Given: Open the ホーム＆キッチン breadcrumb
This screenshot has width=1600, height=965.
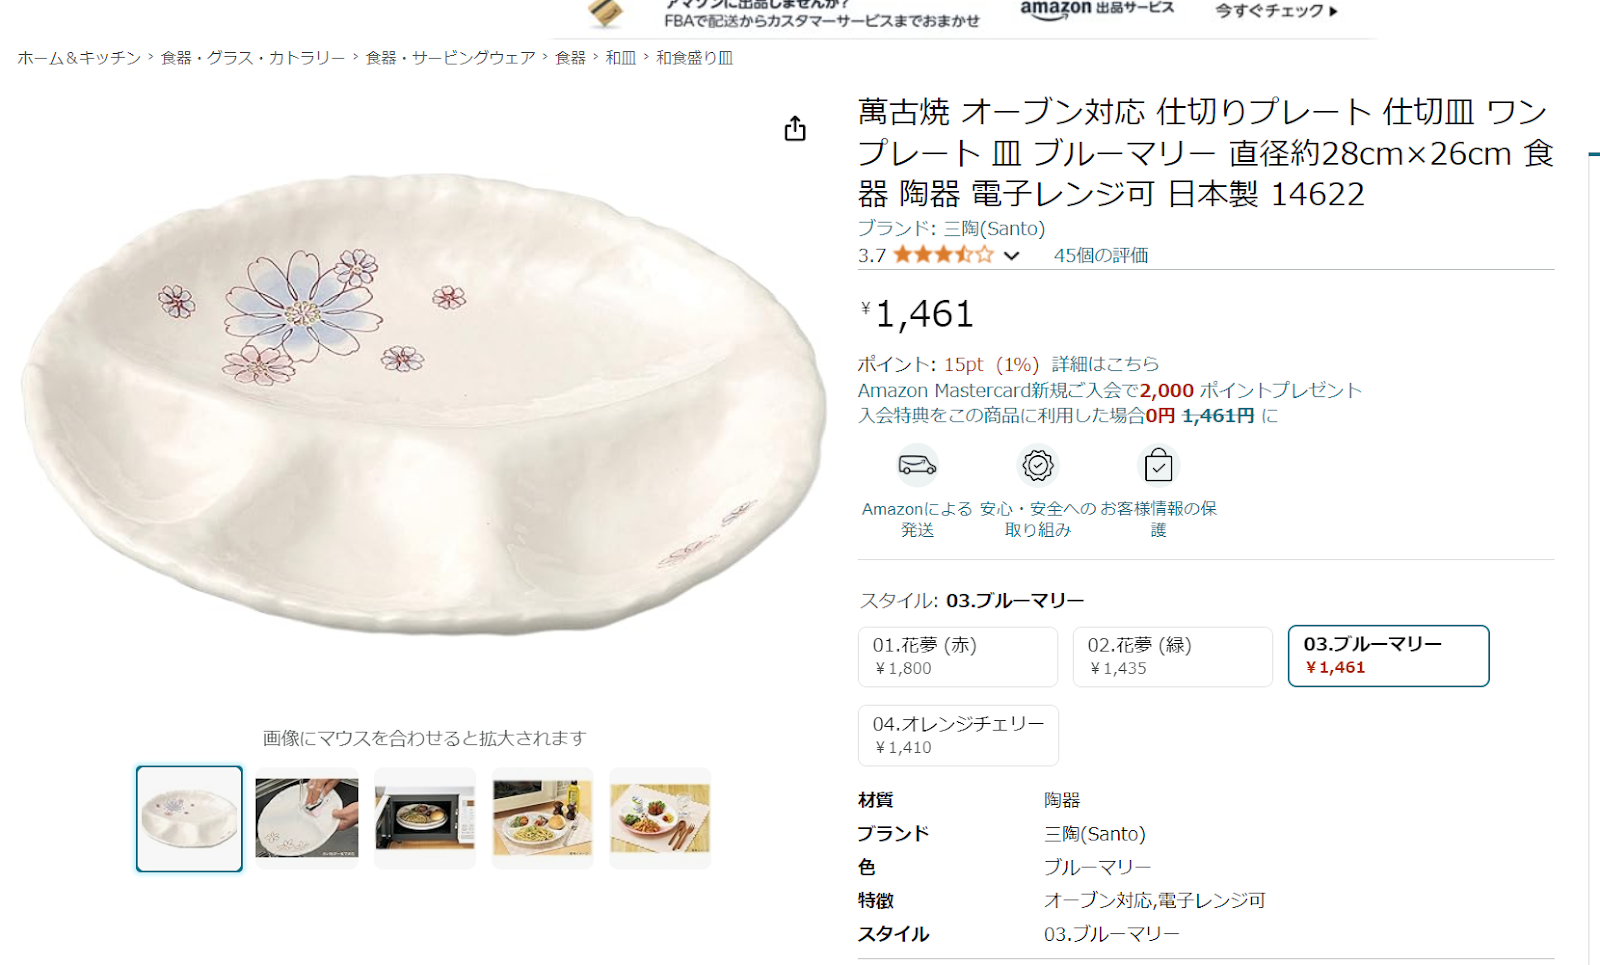Looking at the screenshot, I should click(79, 58).
